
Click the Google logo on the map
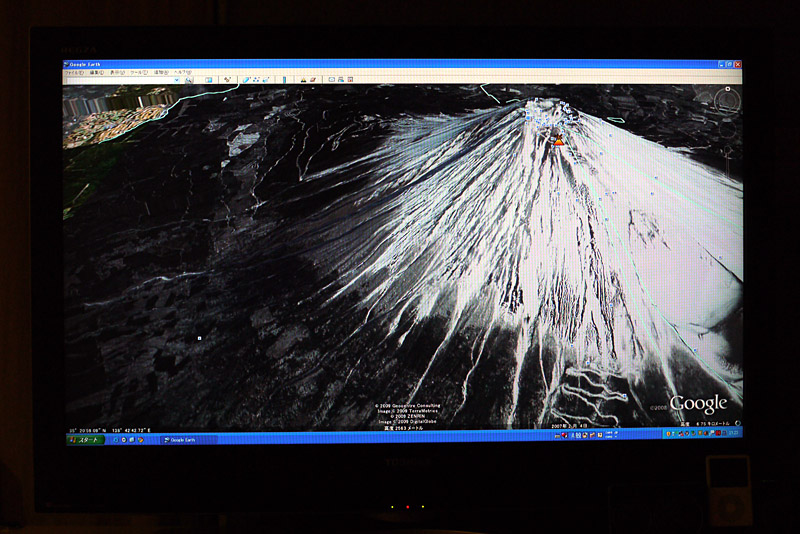click(x=698, y=404)
